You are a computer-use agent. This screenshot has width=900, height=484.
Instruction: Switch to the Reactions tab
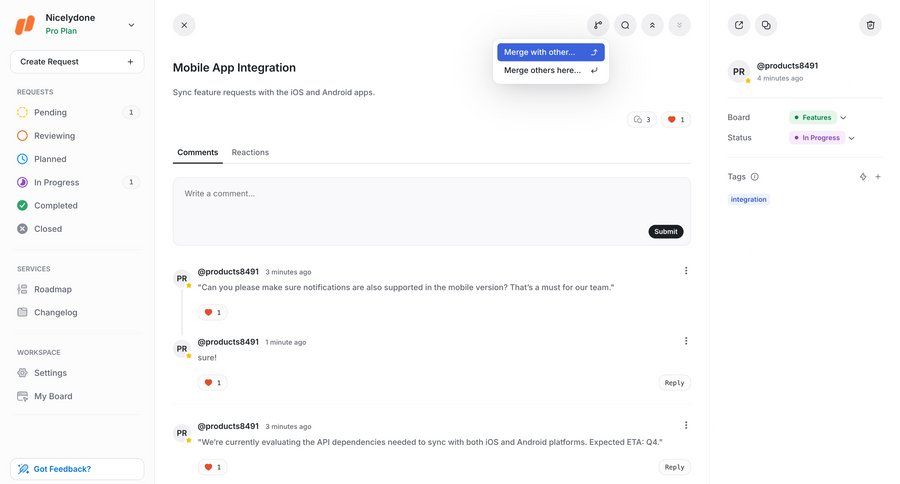(250, 152)
